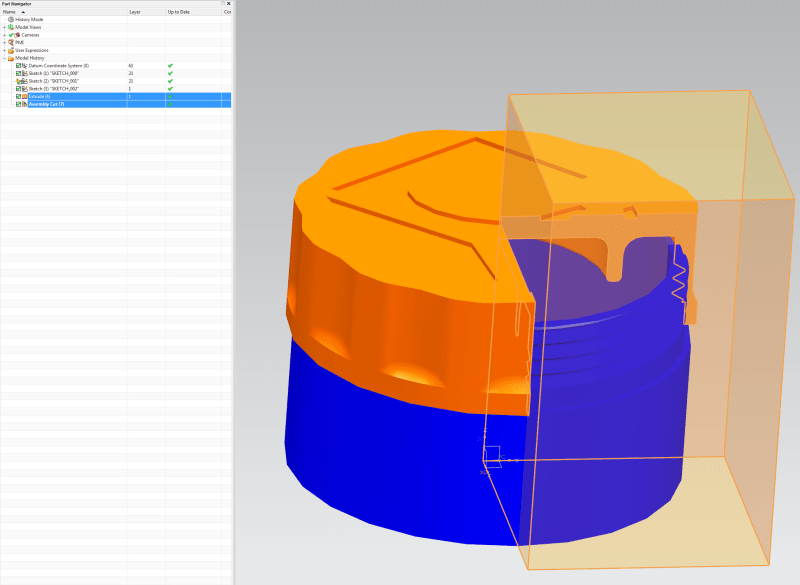Click the User Expressions folder icon

(x=11, y=50)
